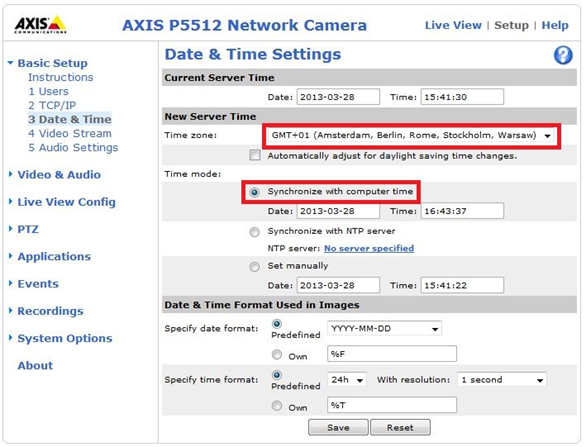The height and width of the screenshot is (447, 586).
Task: Enable automatic daylight saving time adjustment
Action: tap(255, 155)
